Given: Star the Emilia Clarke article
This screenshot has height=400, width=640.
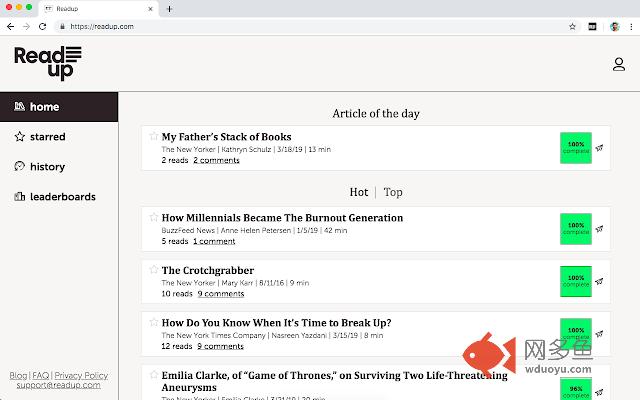Looking at the screenshot, I should [x=153, y=374].
